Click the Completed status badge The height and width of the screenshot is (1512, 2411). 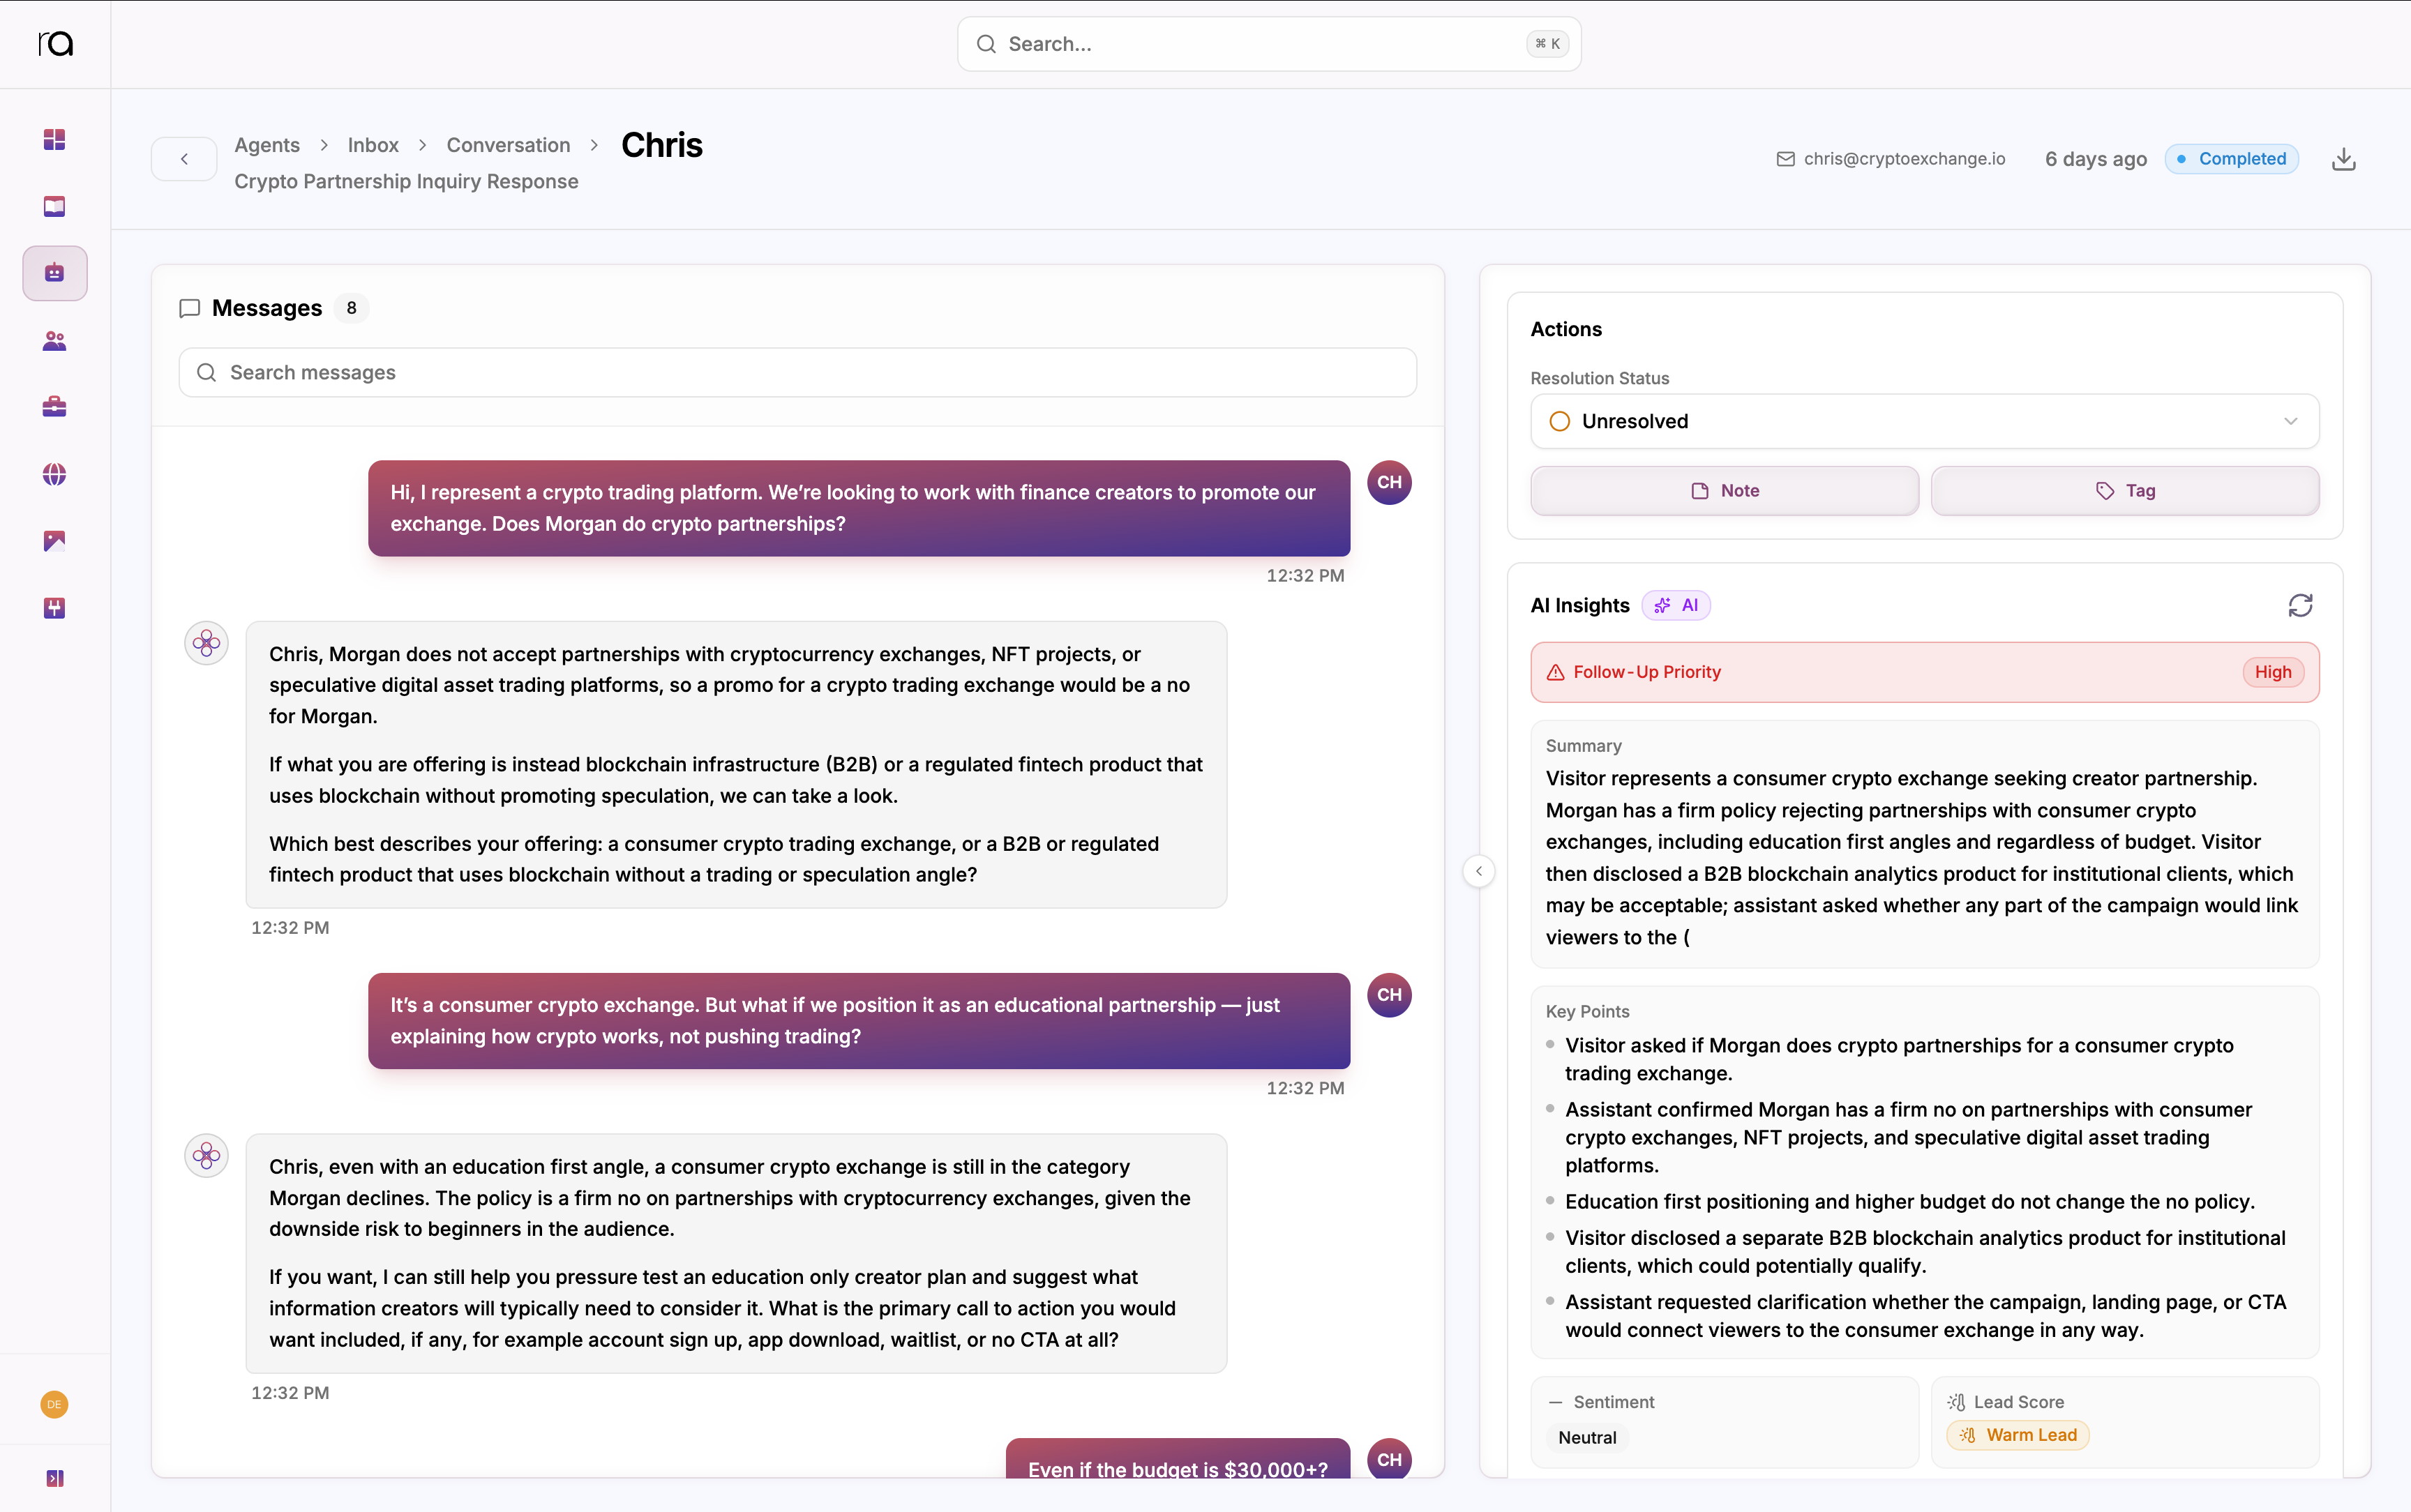2231,159
